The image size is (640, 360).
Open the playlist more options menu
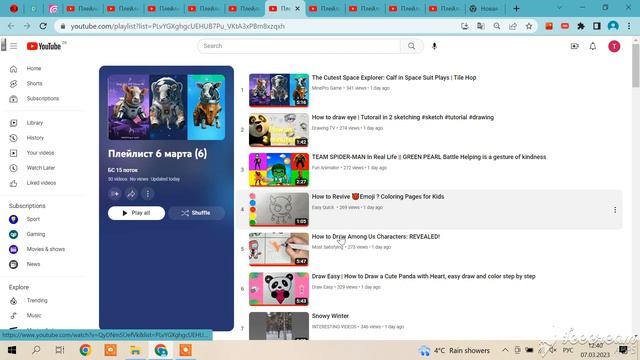[x=148, y=194]
